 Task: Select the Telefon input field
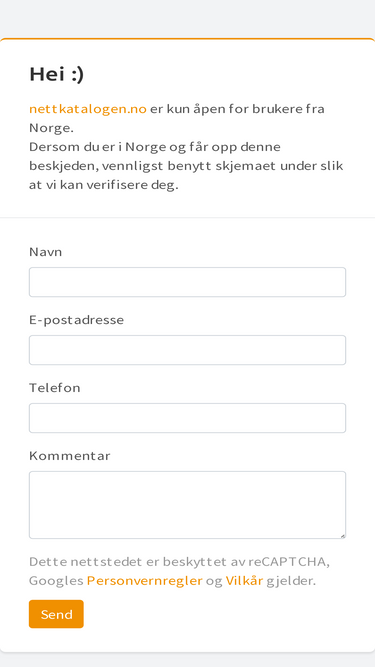187,418
